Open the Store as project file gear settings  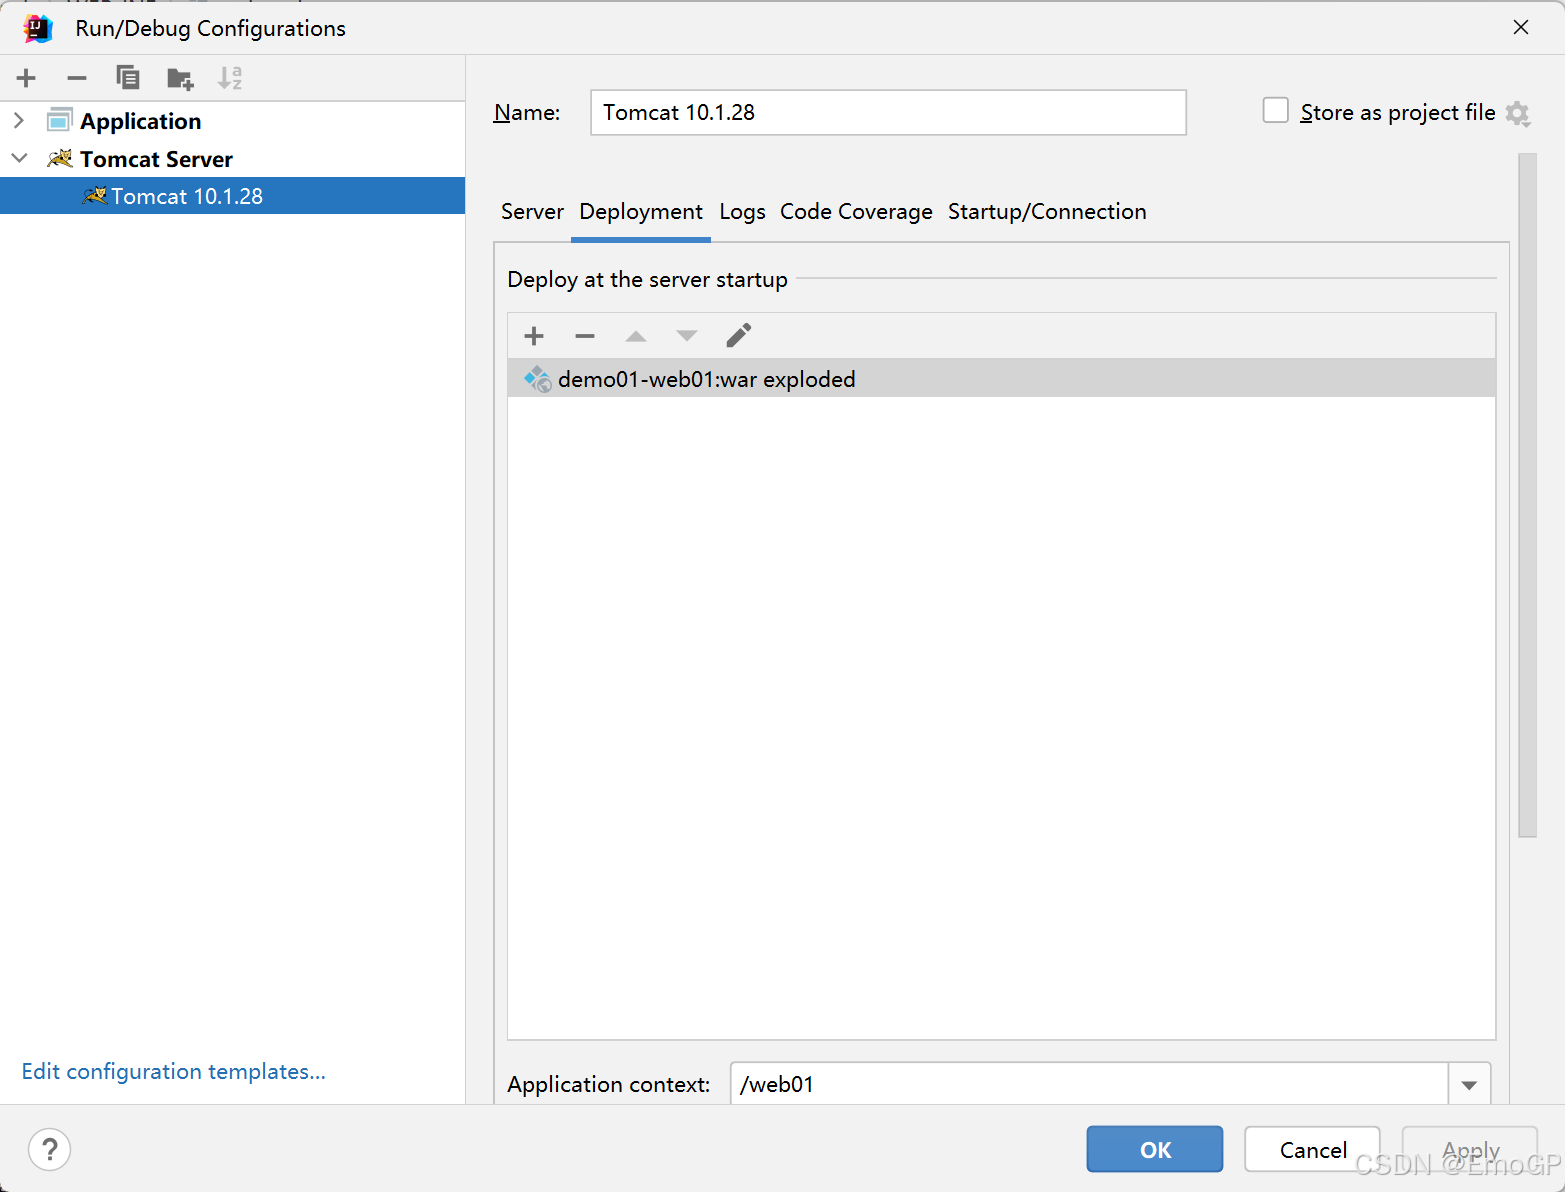[1518, 114]
